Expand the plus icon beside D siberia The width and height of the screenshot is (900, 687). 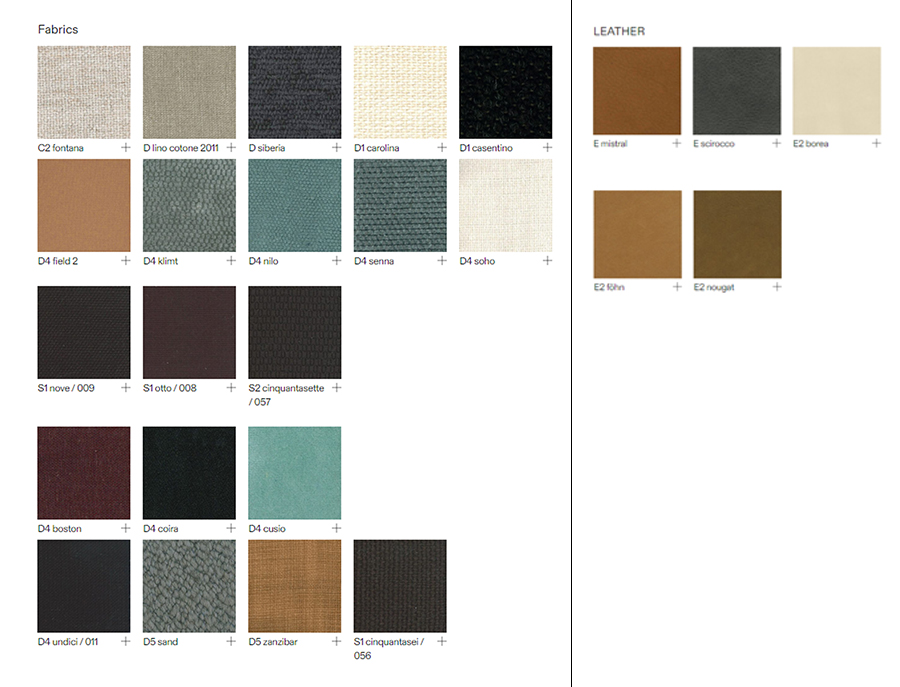coord(336,147)
